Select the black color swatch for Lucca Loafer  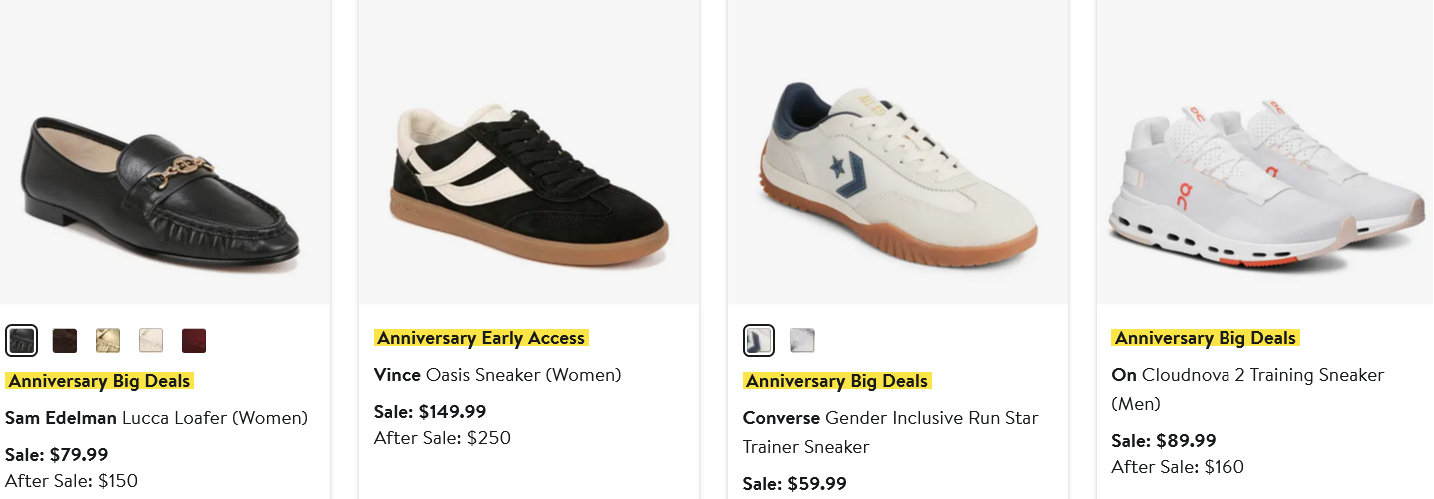pos(21,341)
